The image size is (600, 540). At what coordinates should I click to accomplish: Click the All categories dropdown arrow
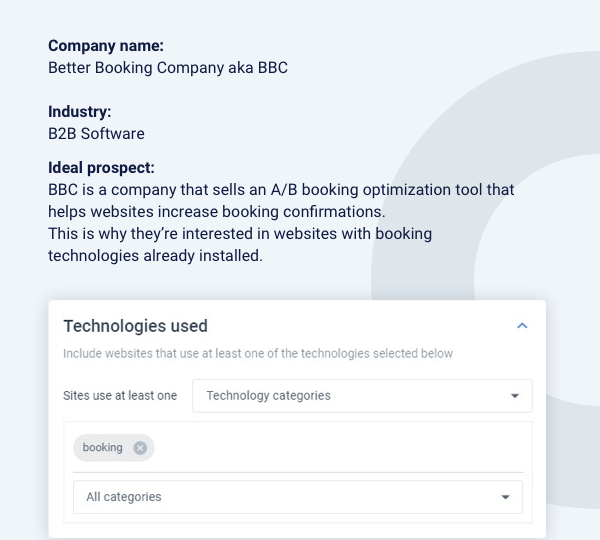point(505,497)
